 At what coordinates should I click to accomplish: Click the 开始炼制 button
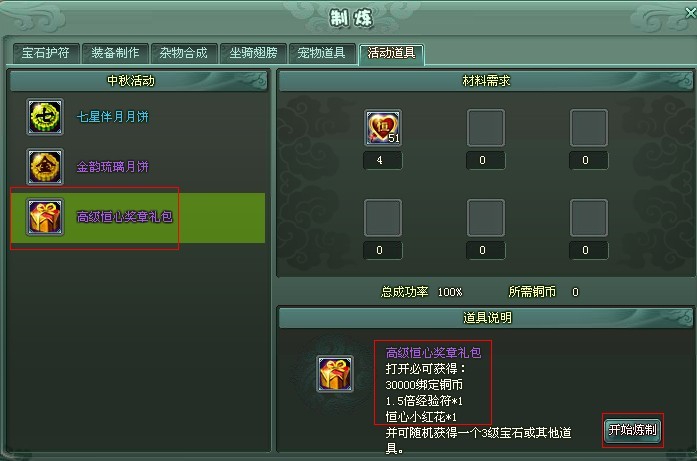tap(633, 430)
